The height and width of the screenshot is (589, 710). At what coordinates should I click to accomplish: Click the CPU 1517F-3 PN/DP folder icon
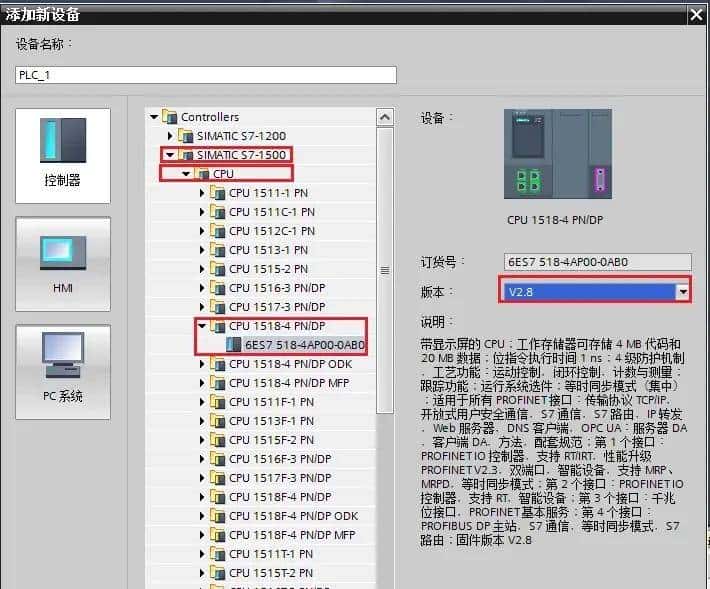(x=218, y=478)
